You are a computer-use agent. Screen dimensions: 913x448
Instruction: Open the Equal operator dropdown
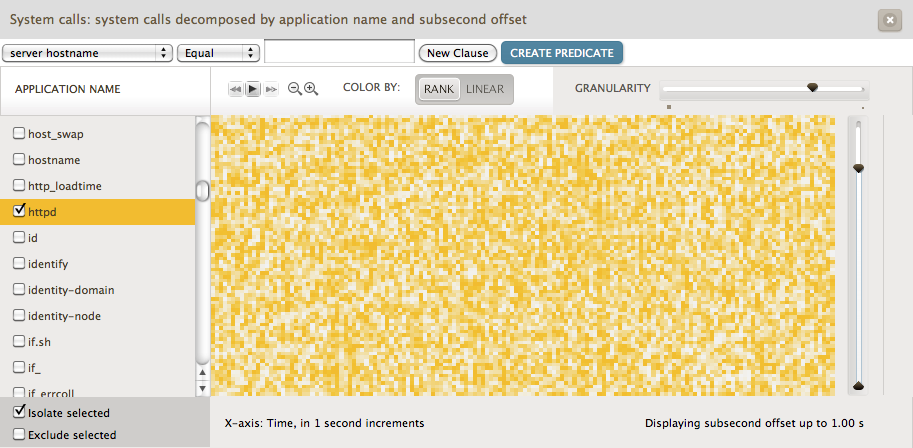pyautogui.click(x=218, y=53)
